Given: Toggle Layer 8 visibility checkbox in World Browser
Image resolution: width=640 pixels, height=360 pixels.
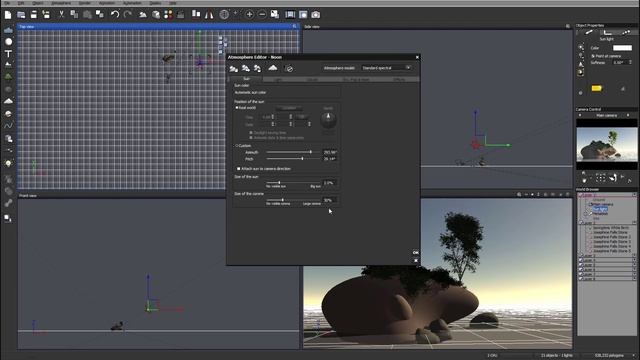Looking at the screenshot, I should tap(581, 279).
